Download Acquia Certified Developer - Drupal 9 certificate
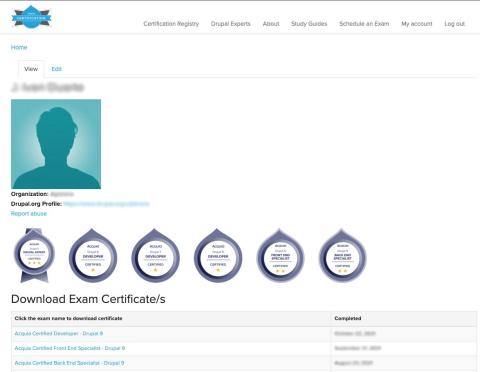Image resolution: width=480 pixels, height=372 pixels. (59, 333)
